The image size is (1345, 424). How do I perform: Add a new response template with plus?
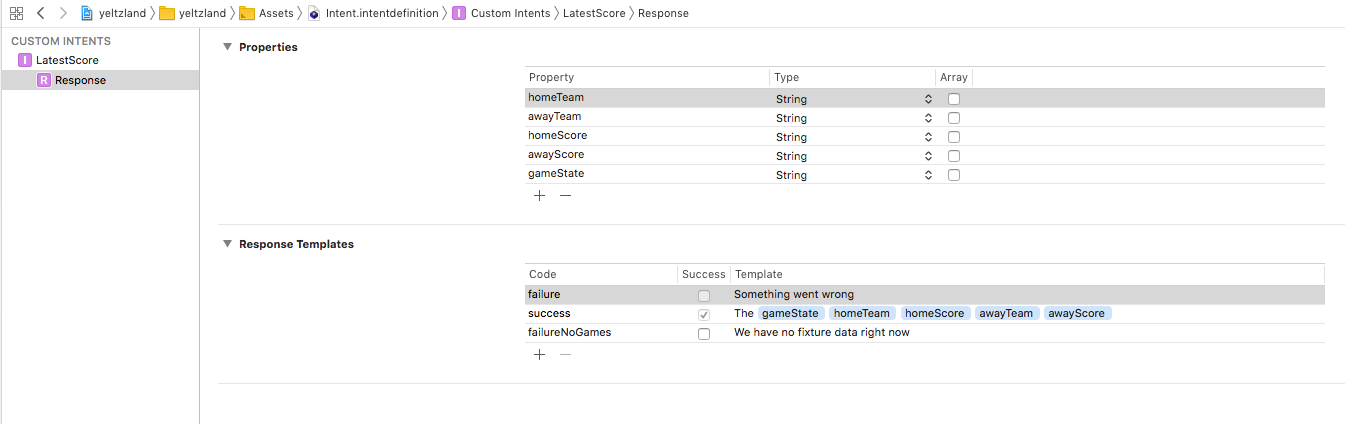point(539,354)
